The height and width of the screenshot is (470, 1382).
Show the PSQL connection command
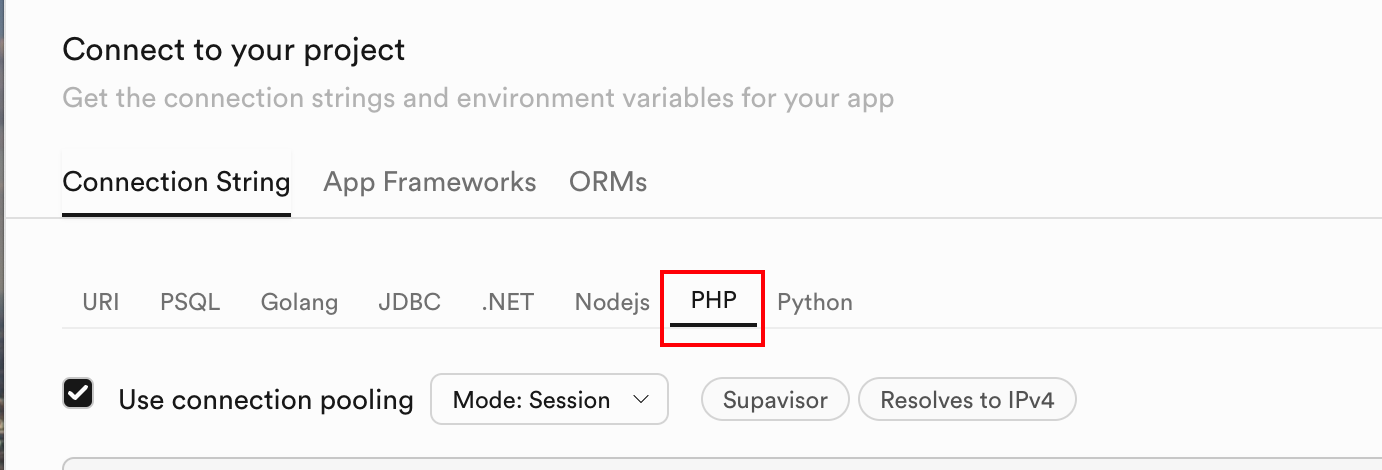click(190, 302)
